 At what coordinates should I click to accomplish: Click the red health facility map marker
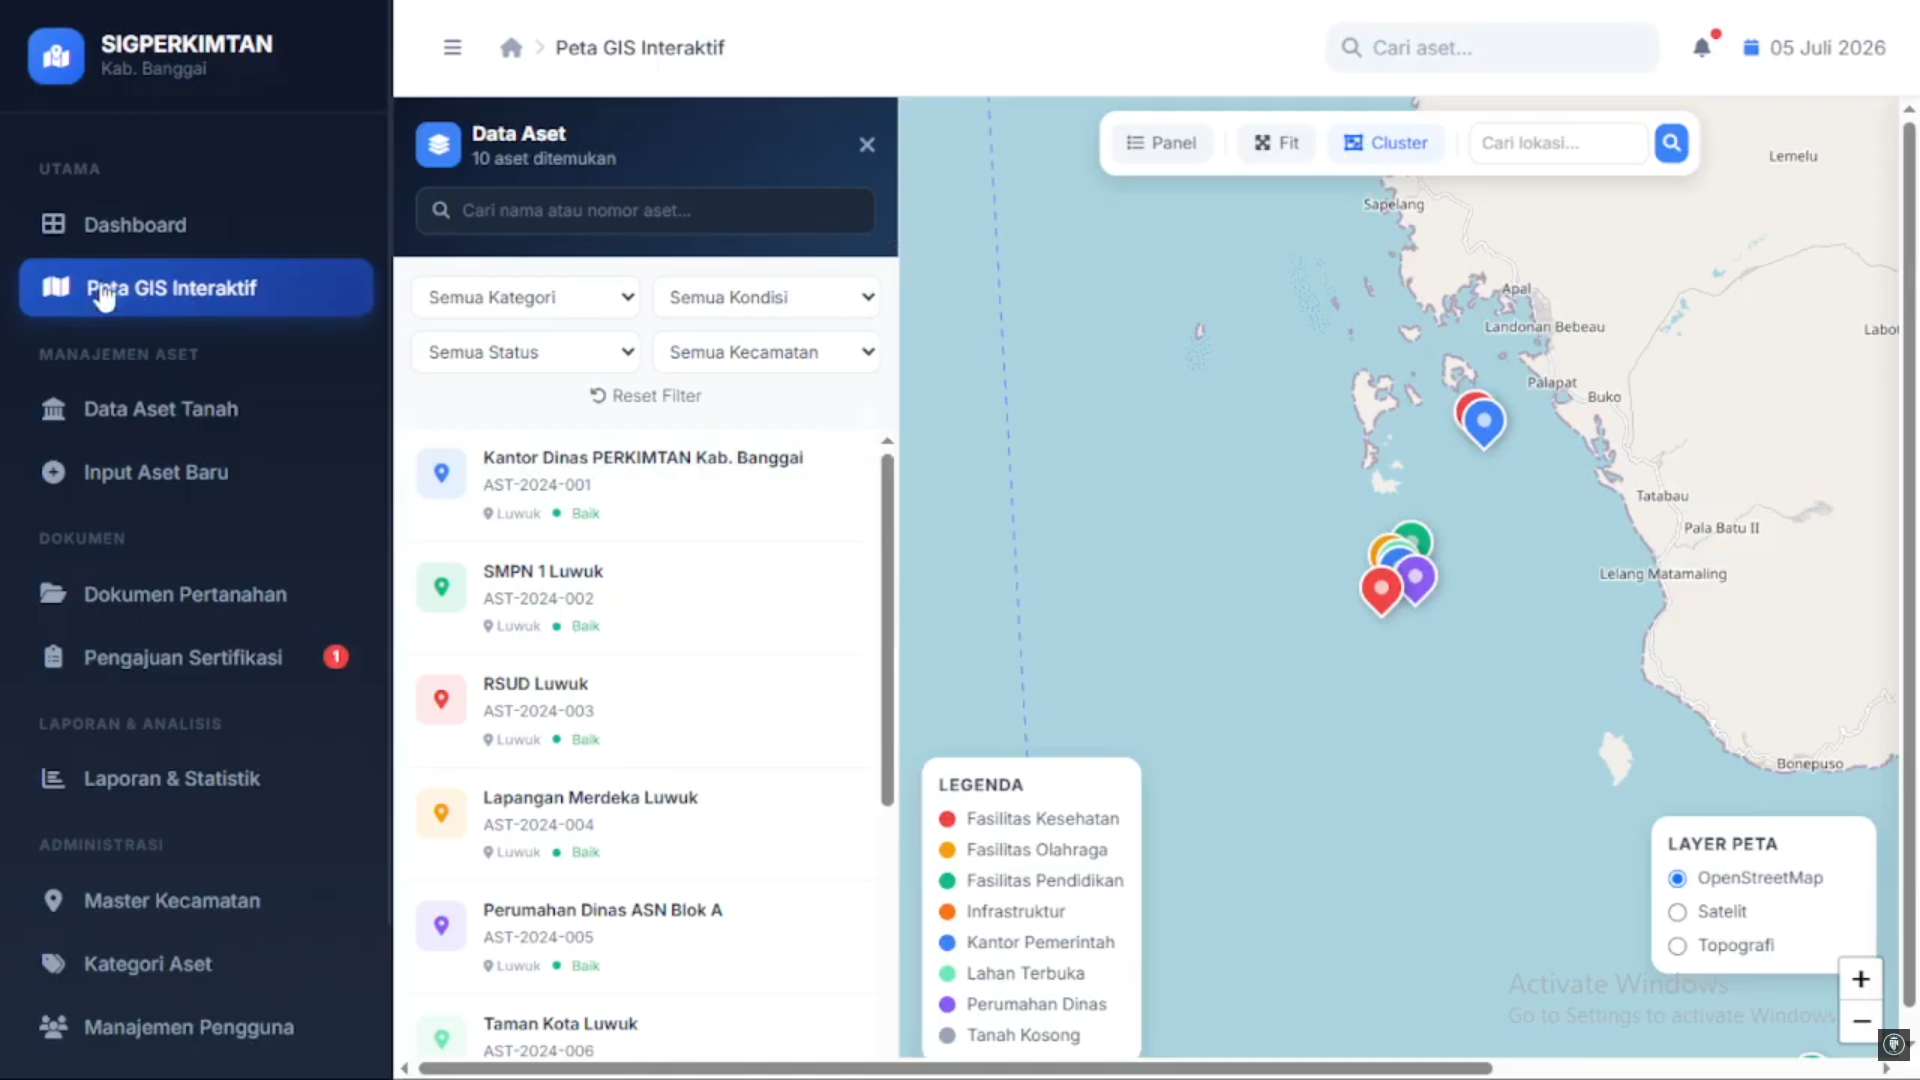click(x=1381, y=590)
